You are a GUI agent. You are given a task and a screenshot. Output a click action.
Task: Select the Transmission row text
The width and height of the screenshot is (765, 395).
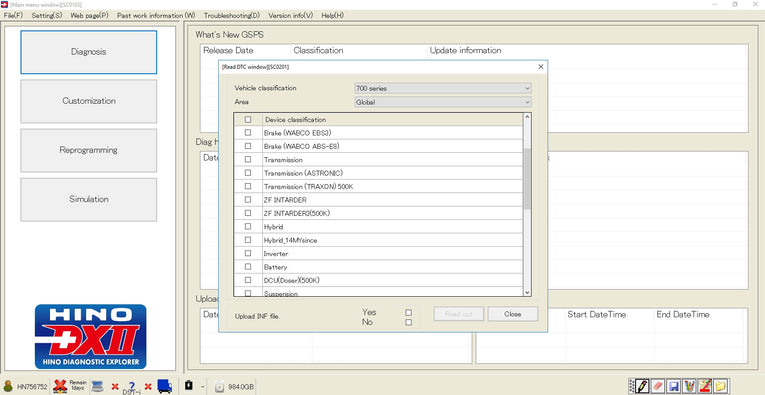point(283,160)
